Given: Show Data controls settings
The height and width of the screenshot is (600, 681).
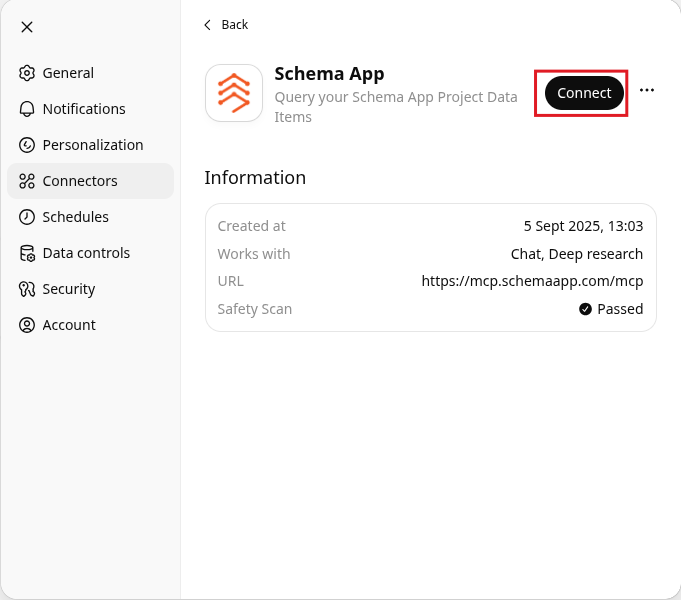Looking at the screenshot, I should pos(90,253).
